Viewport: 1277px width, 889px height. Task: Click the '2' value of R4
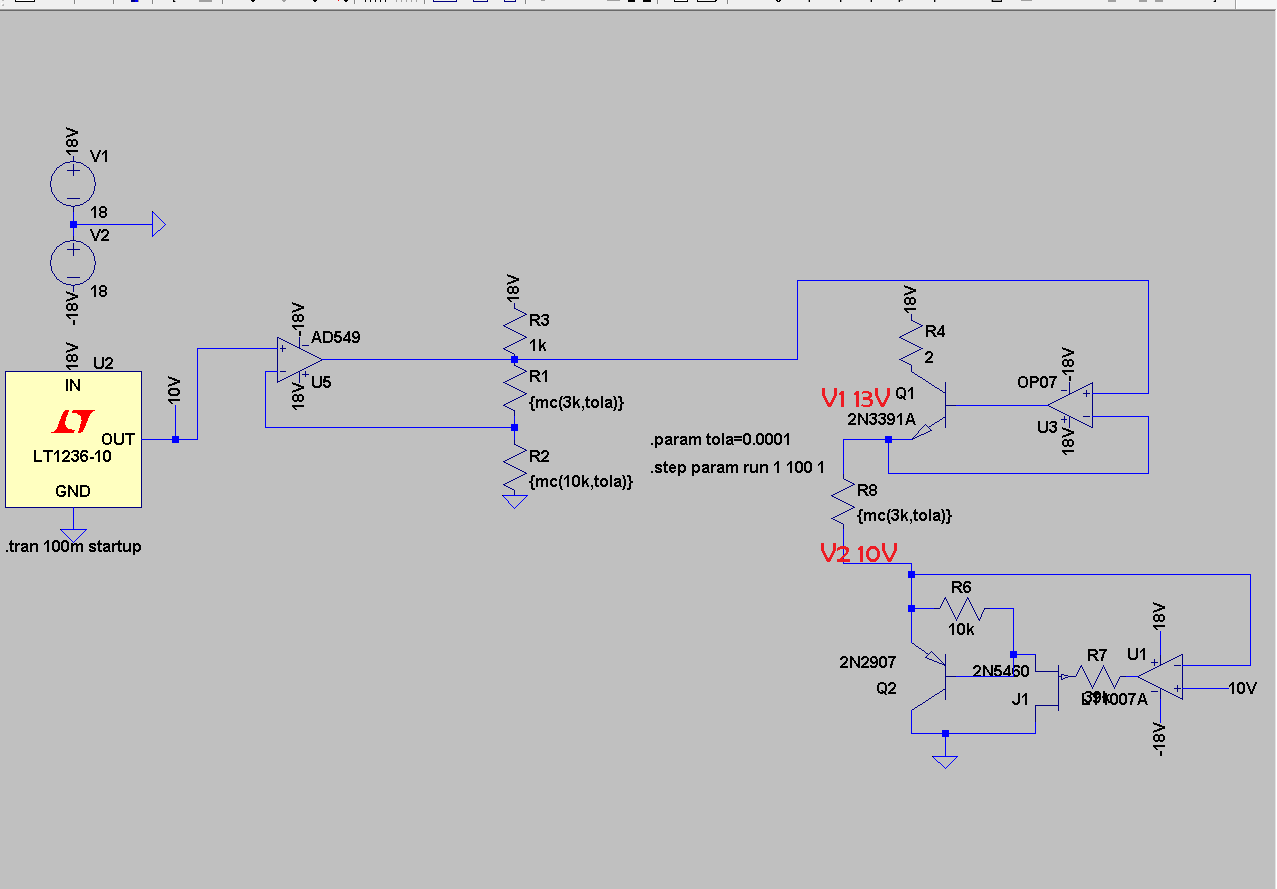point(929,357)
